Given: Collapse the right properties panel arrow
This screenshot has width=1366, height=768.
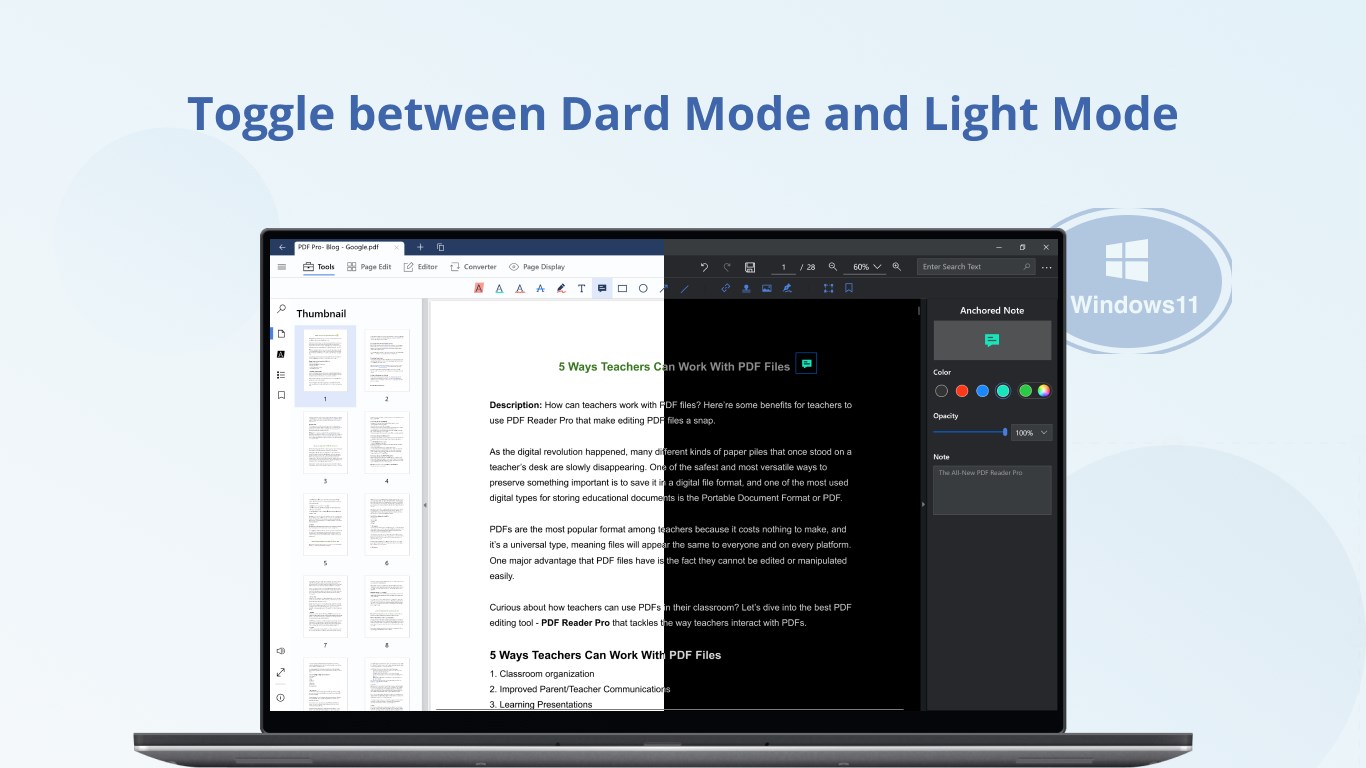Looking at the screenshot, I should tap(923, 505).
